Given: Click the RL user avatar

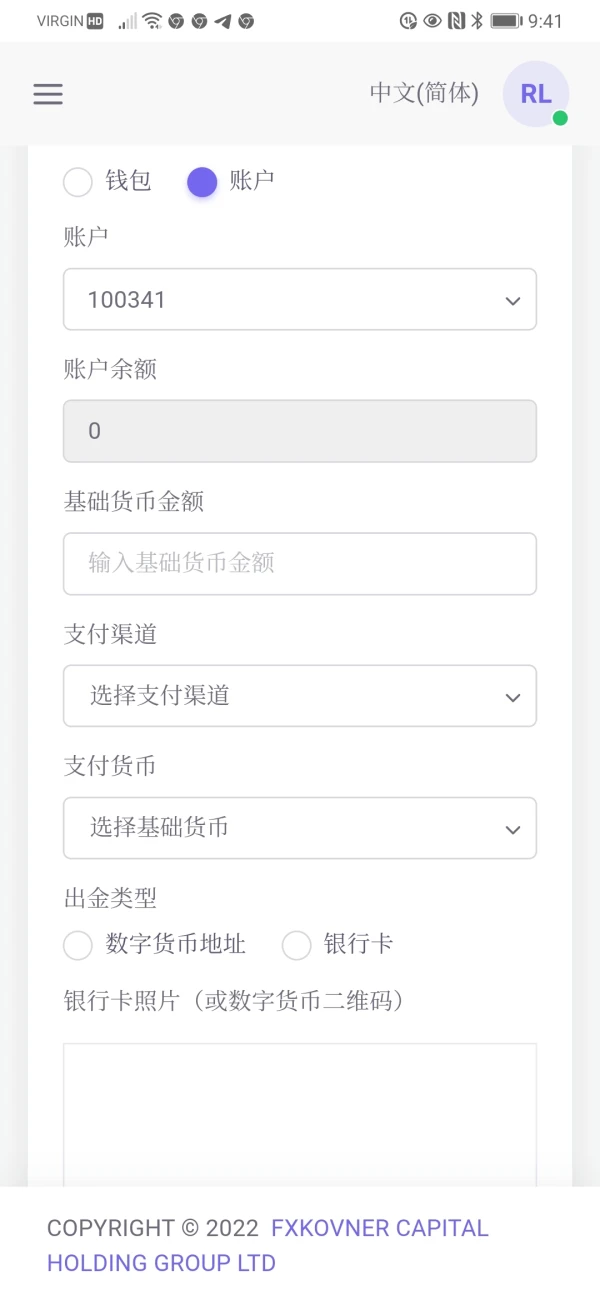Looking at the screenshot, I should click(x=536, y=94).
